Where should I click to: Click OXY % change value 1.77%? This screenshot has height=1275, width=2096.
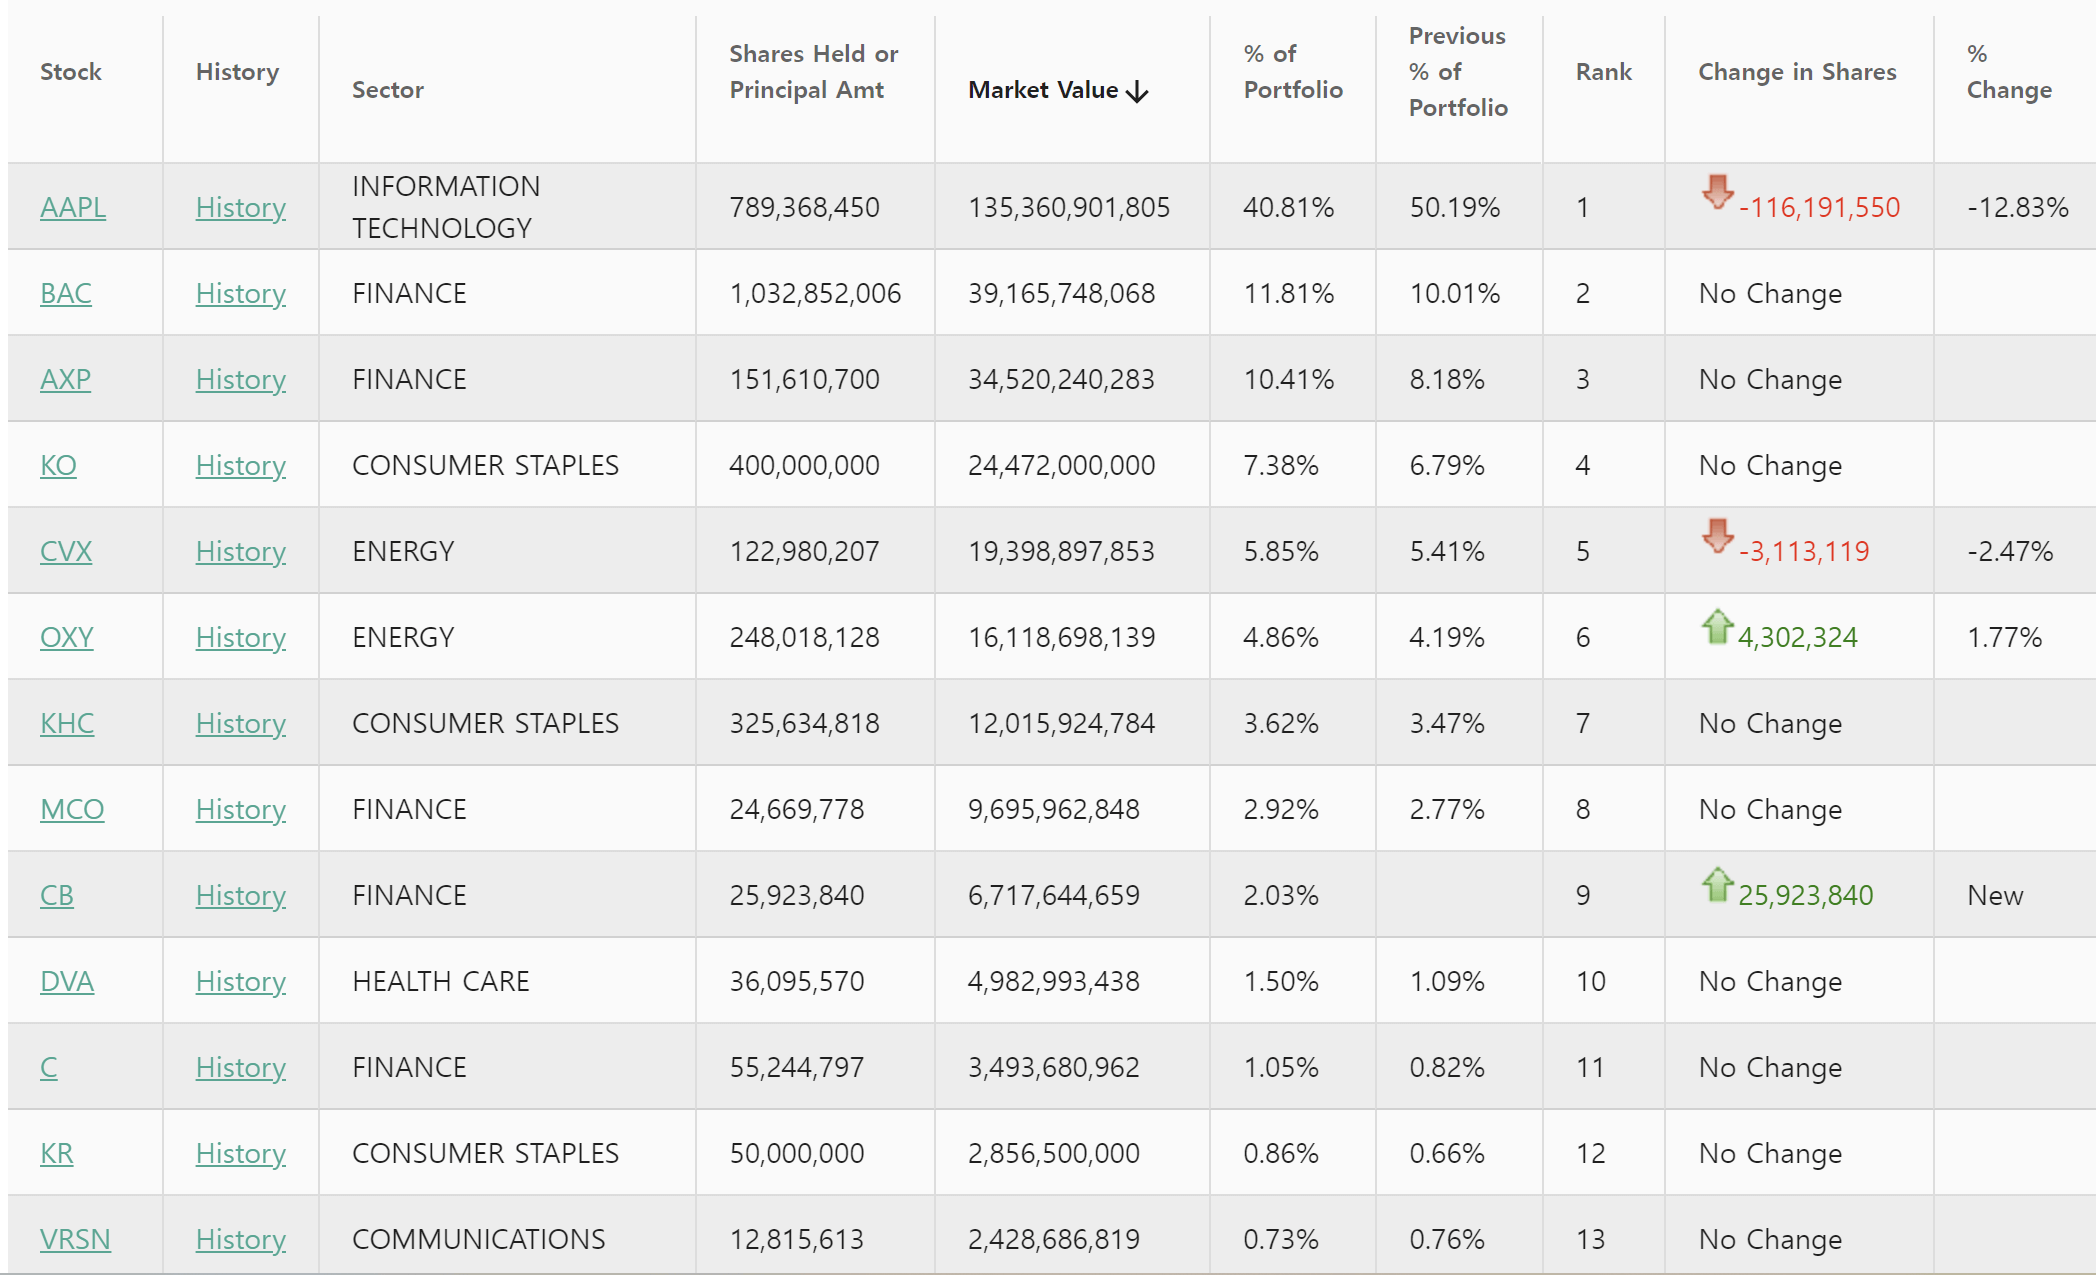click(x=2005, y=637)
